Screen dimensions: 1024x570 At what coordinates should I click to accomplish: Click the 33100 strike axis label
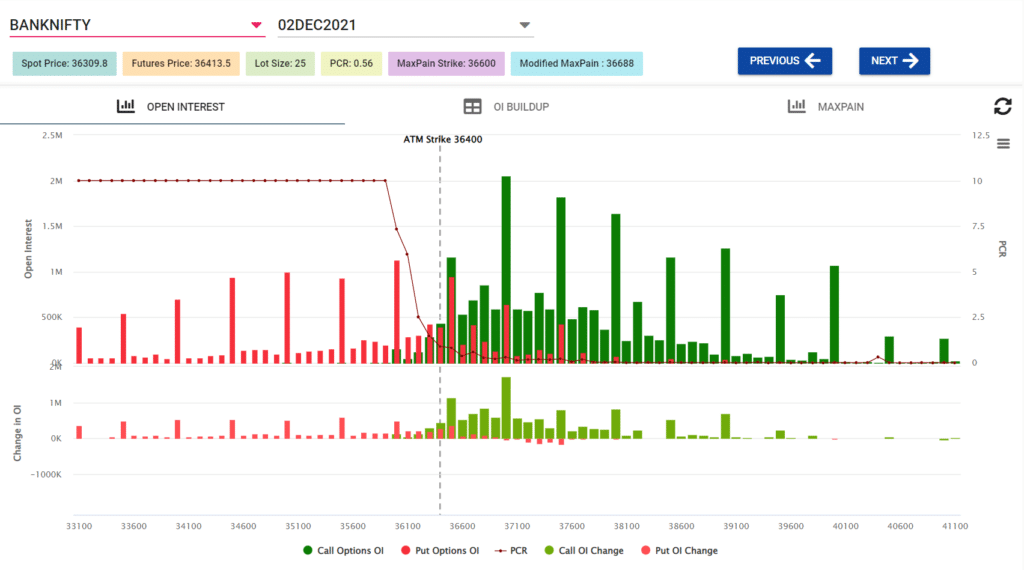tap(79, 526)
